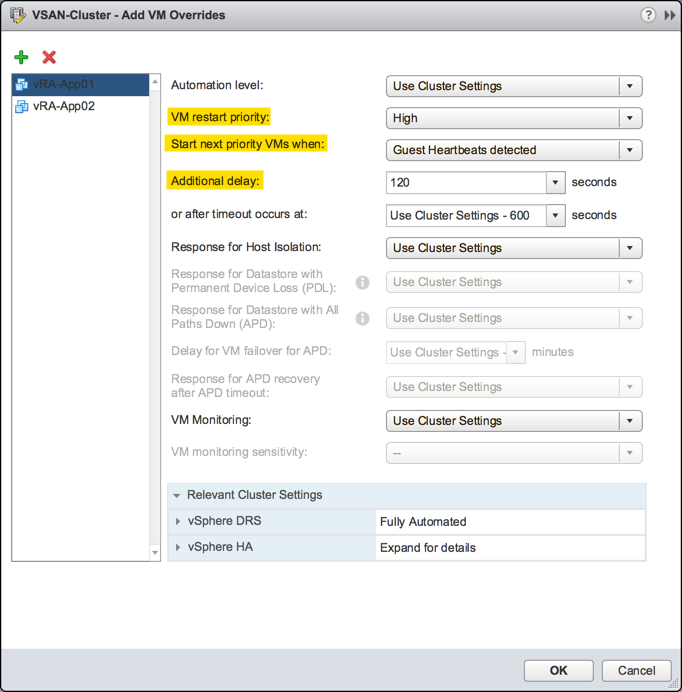Click the info icon beside APD response
This screenshot has width=682, height=692.
click(363, 318)
